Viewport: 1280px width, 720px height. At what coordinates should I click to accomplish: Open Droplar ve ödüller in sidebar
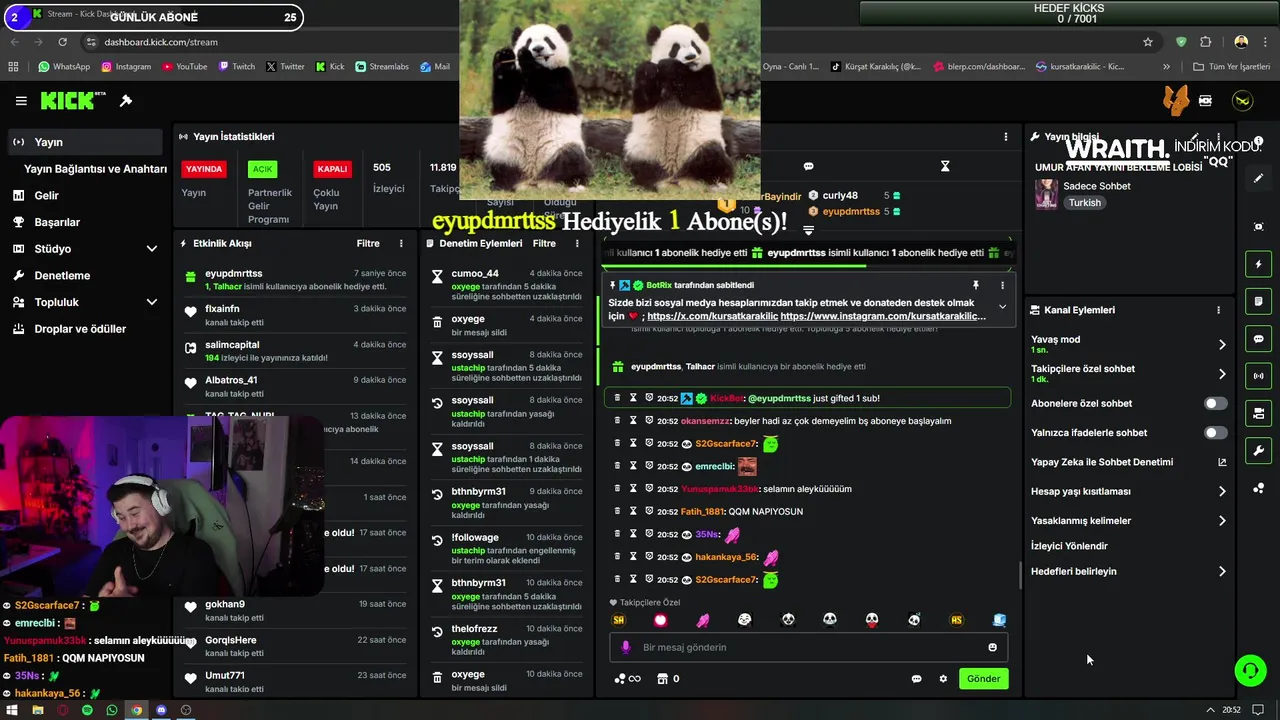80,329
